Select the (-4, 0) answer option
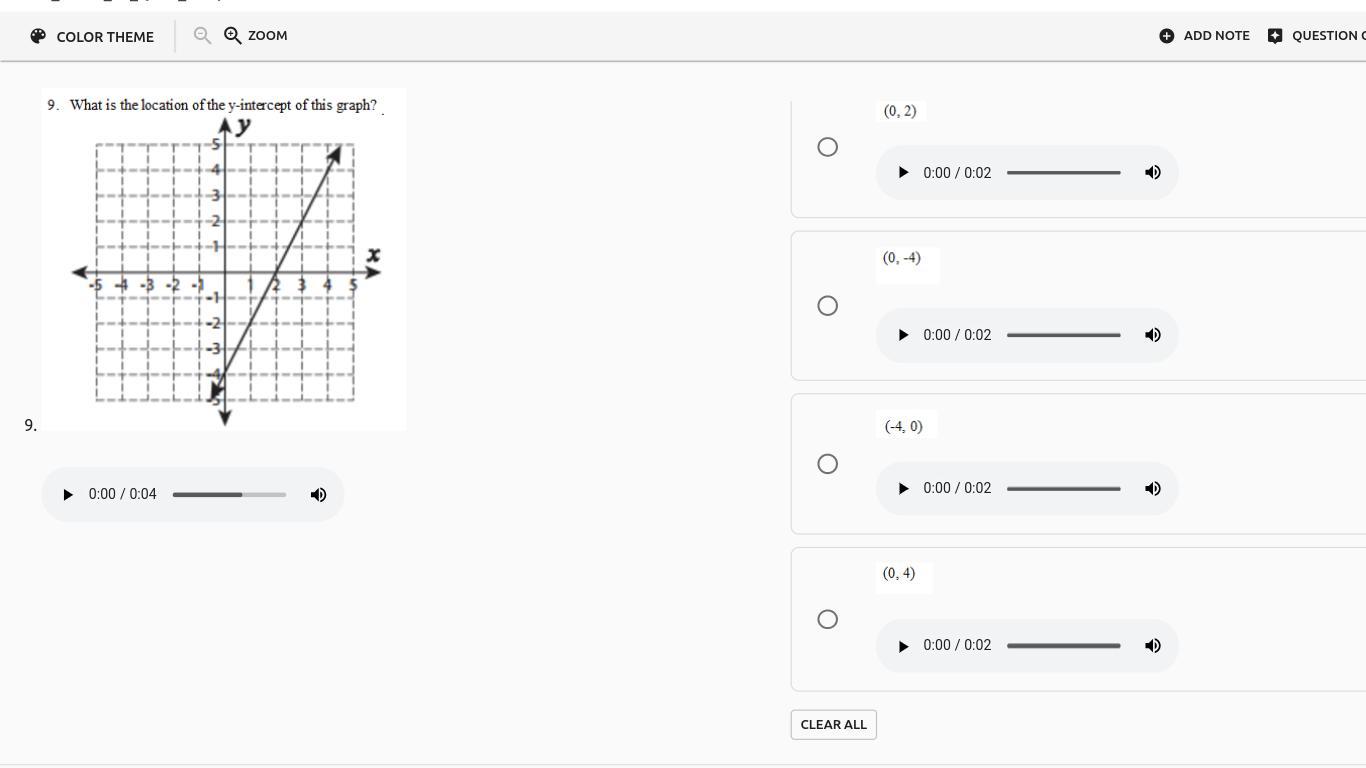 point(827,464)
